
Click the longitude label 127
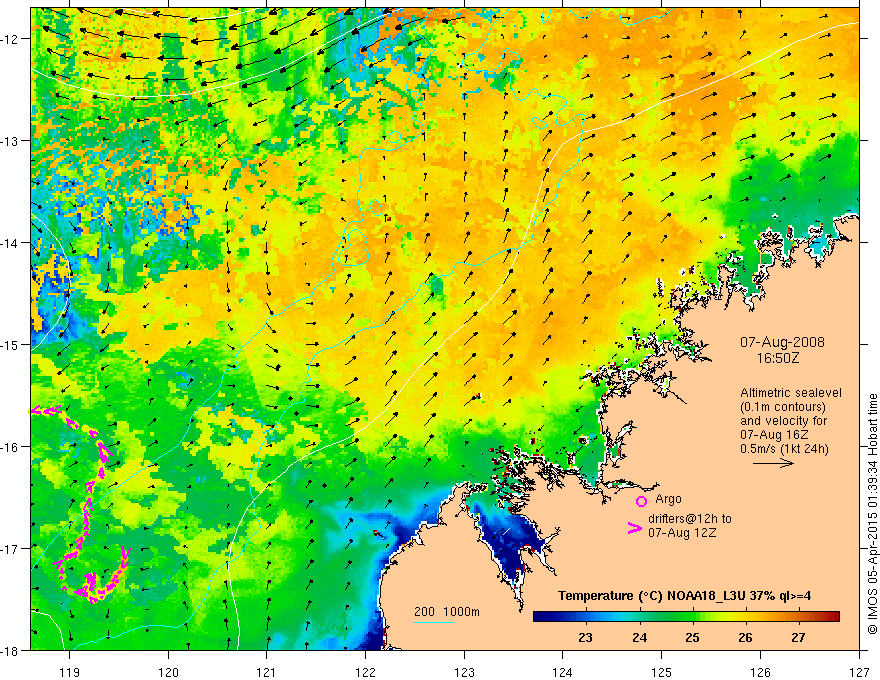pos(859,672)
